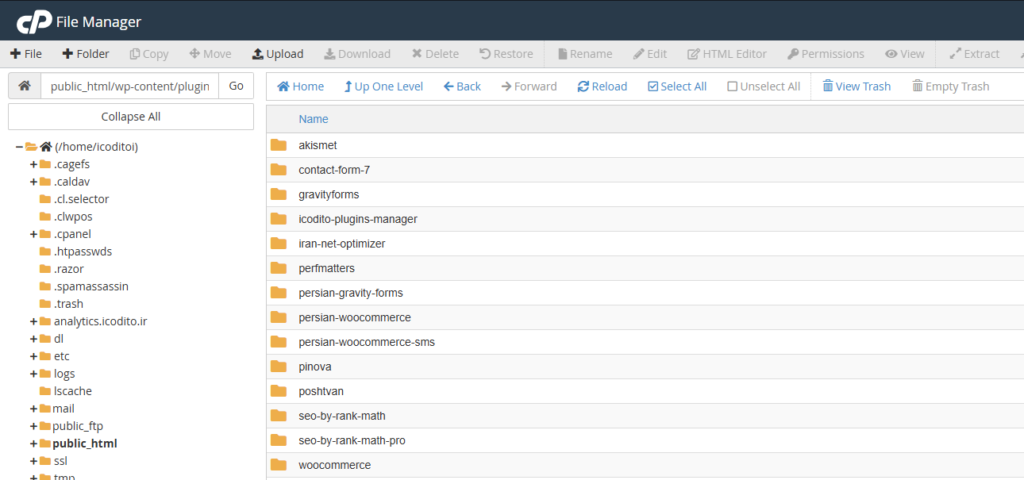
Task: Click the pinova folder icon
Action: [279, 367]
